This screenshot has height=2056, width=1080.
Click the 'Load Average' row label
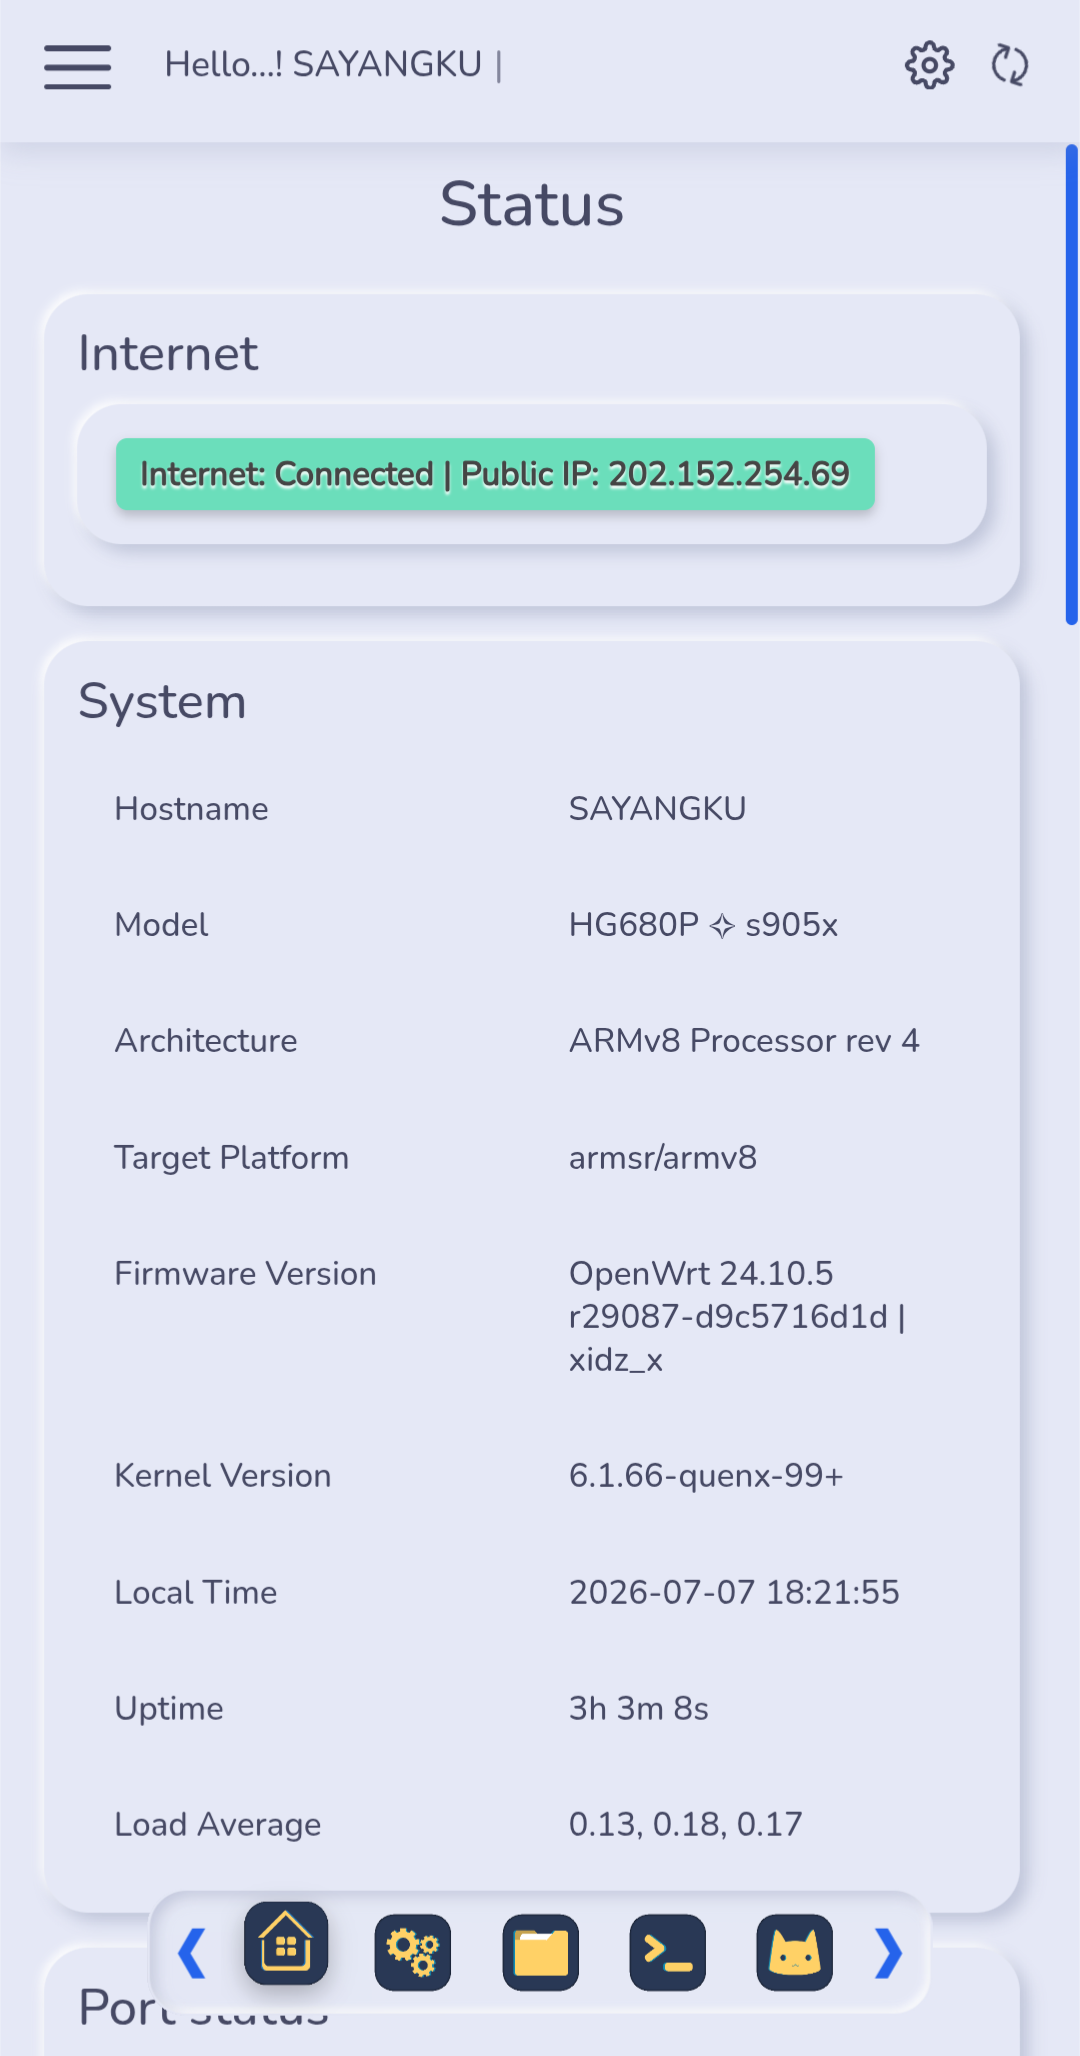[x=218, y=1825]
